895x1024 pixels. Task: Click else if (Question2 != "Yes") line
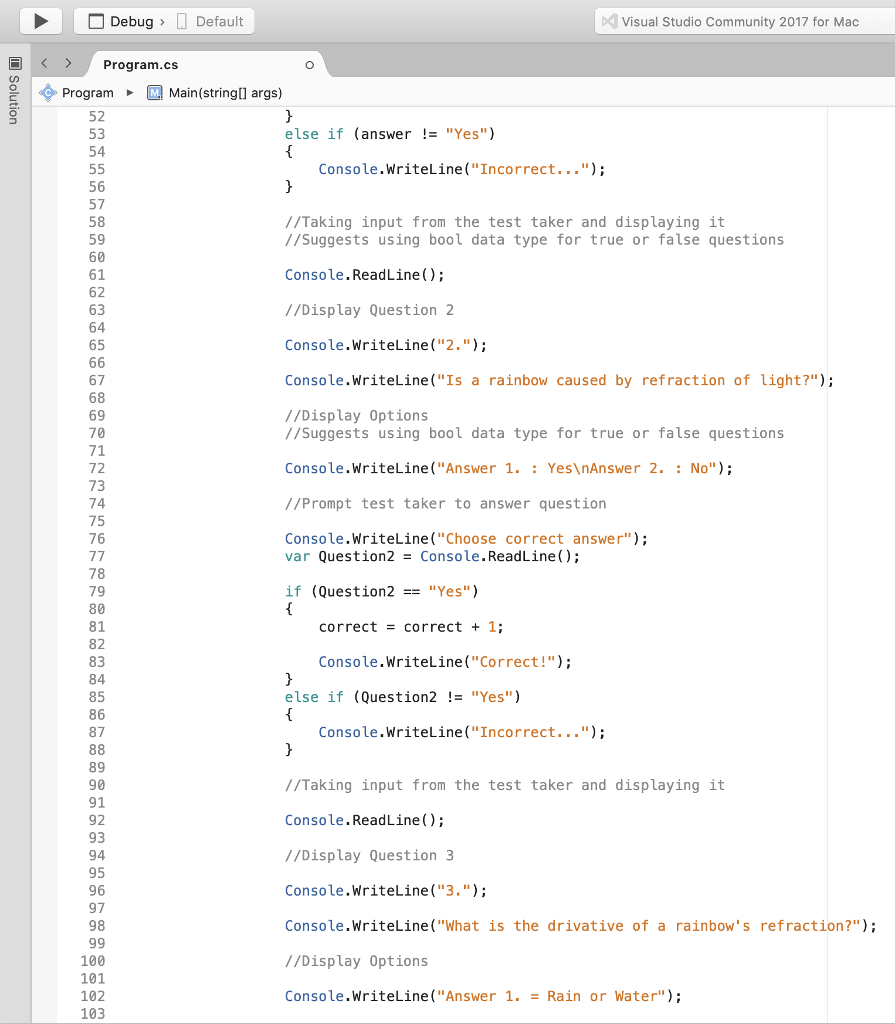click(402, 697)
